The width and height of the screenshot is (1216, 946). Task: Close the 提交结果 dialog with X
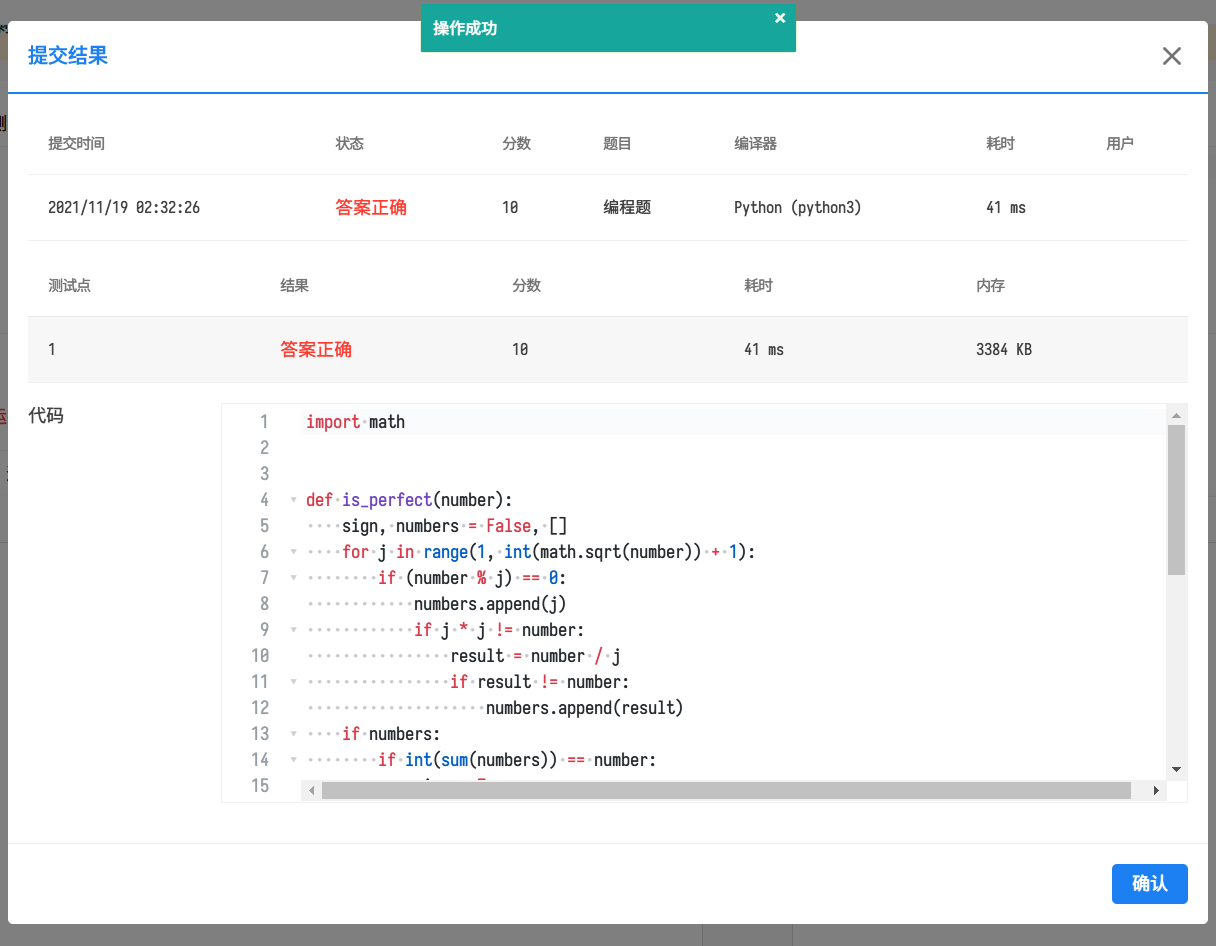click(x=1171, y=56)
